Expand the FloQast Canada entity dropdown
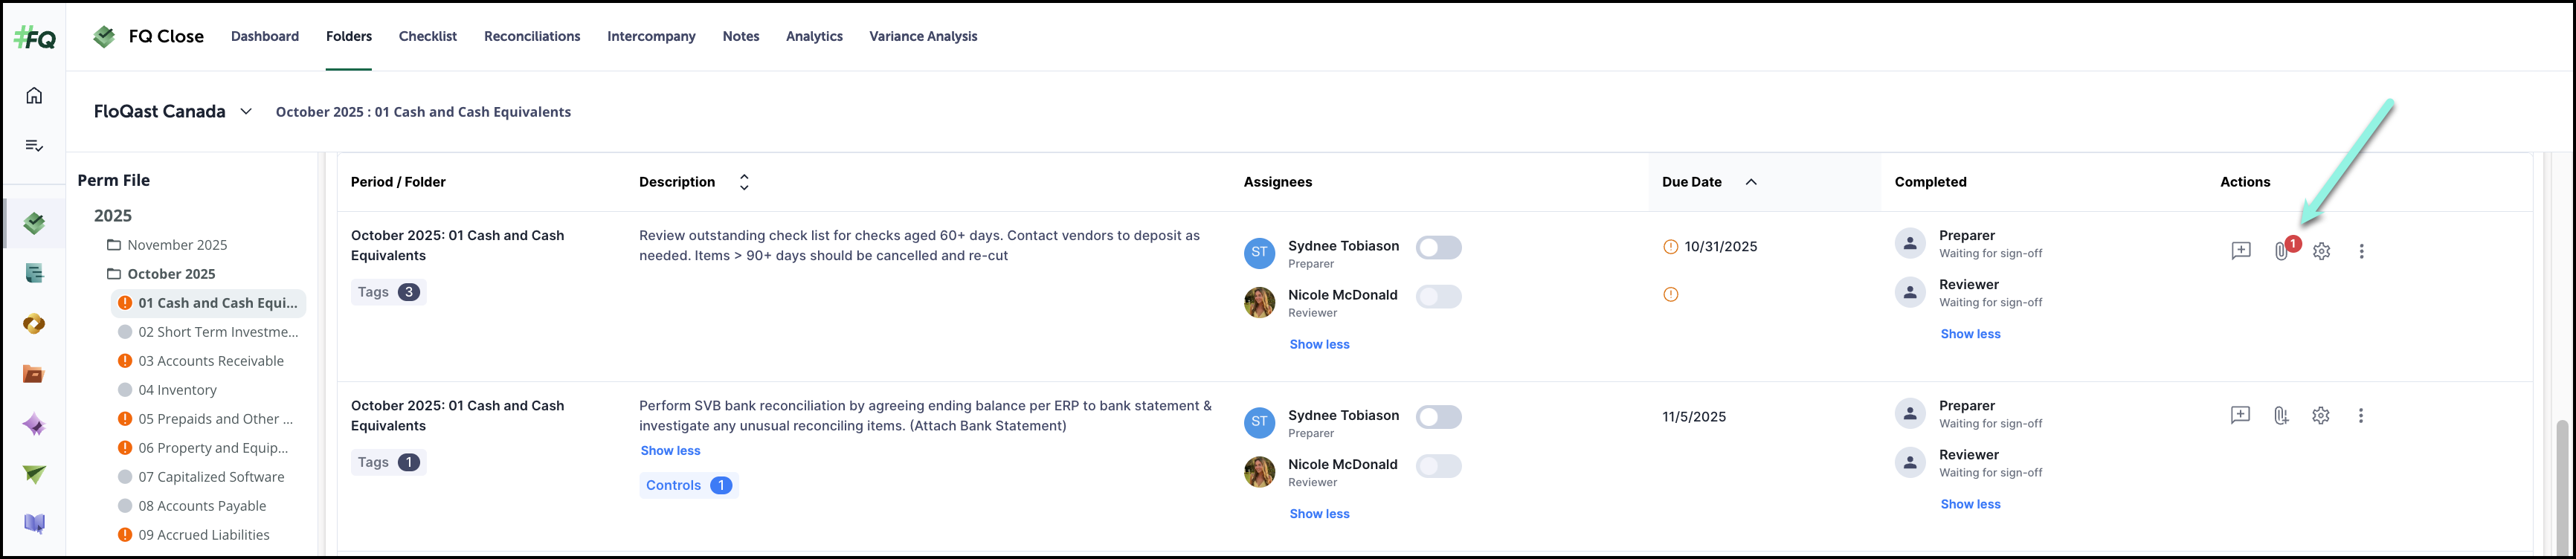Viewport: 2576px width, 559px height. [x=246, y=112]
